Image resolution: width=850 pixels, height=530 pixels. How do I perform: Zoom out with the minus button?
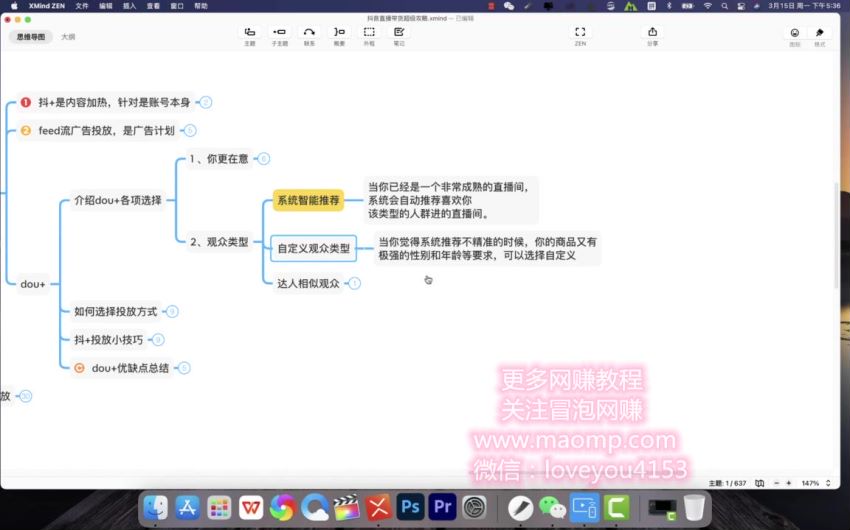point(776,483)
